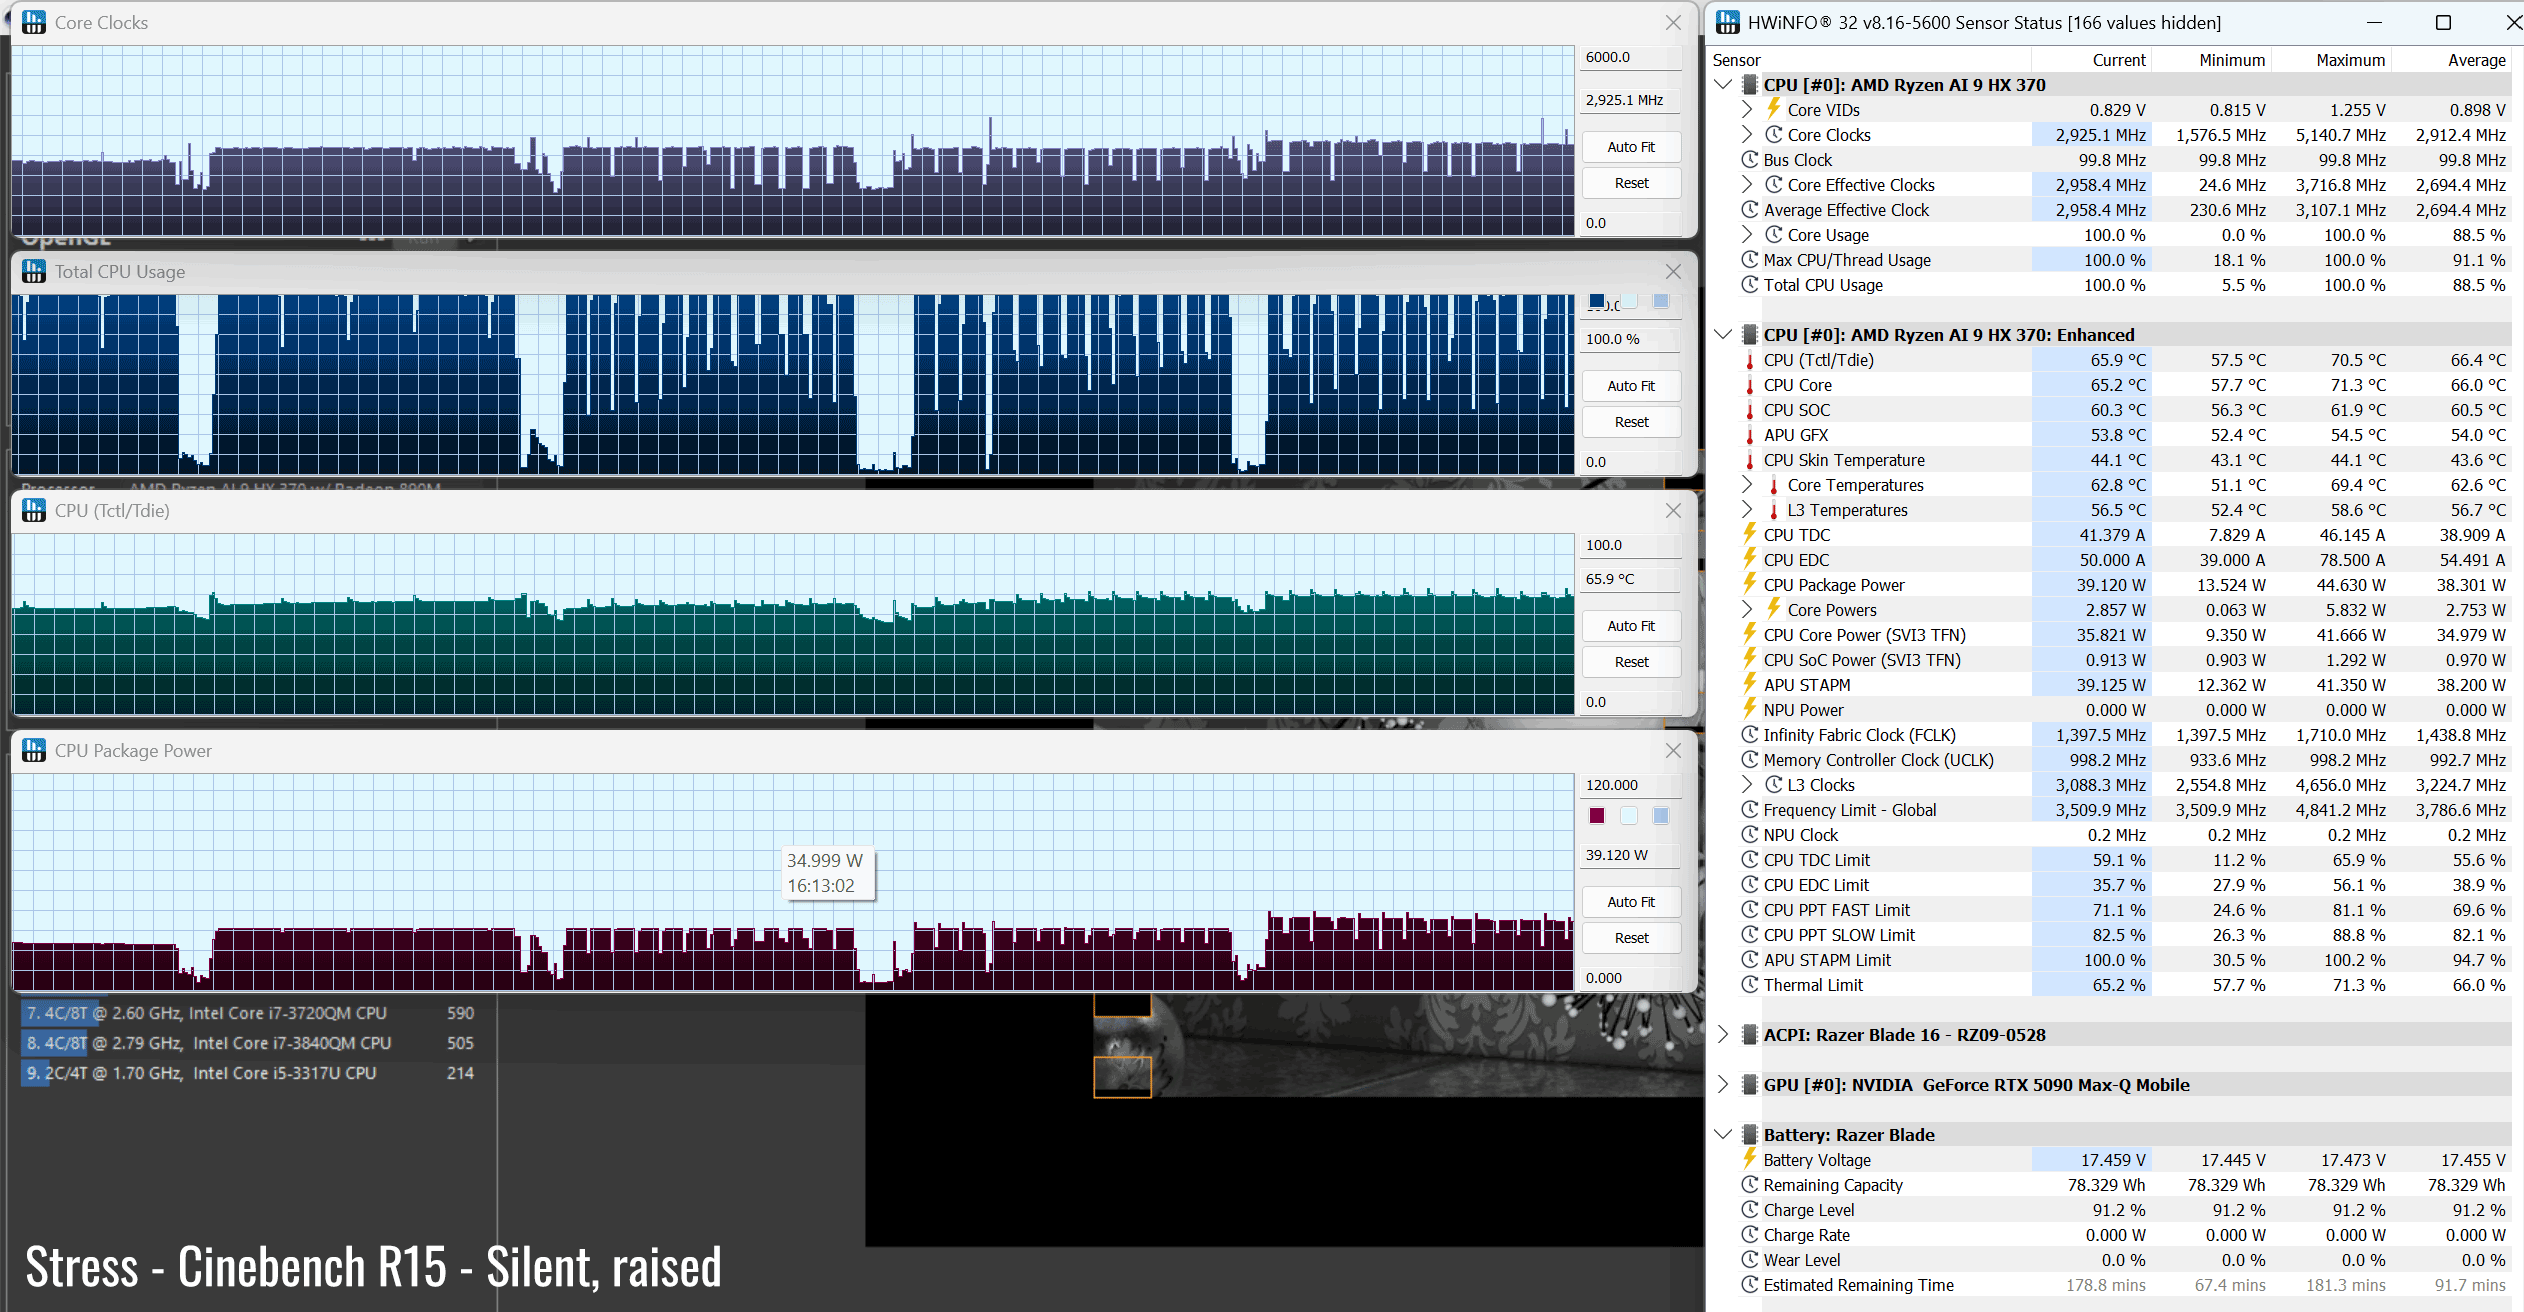Select Intel Core i5-3317U ranking entry in Cinebench
This screenshot has height=1312, width=2524.
pos(250,1073)
